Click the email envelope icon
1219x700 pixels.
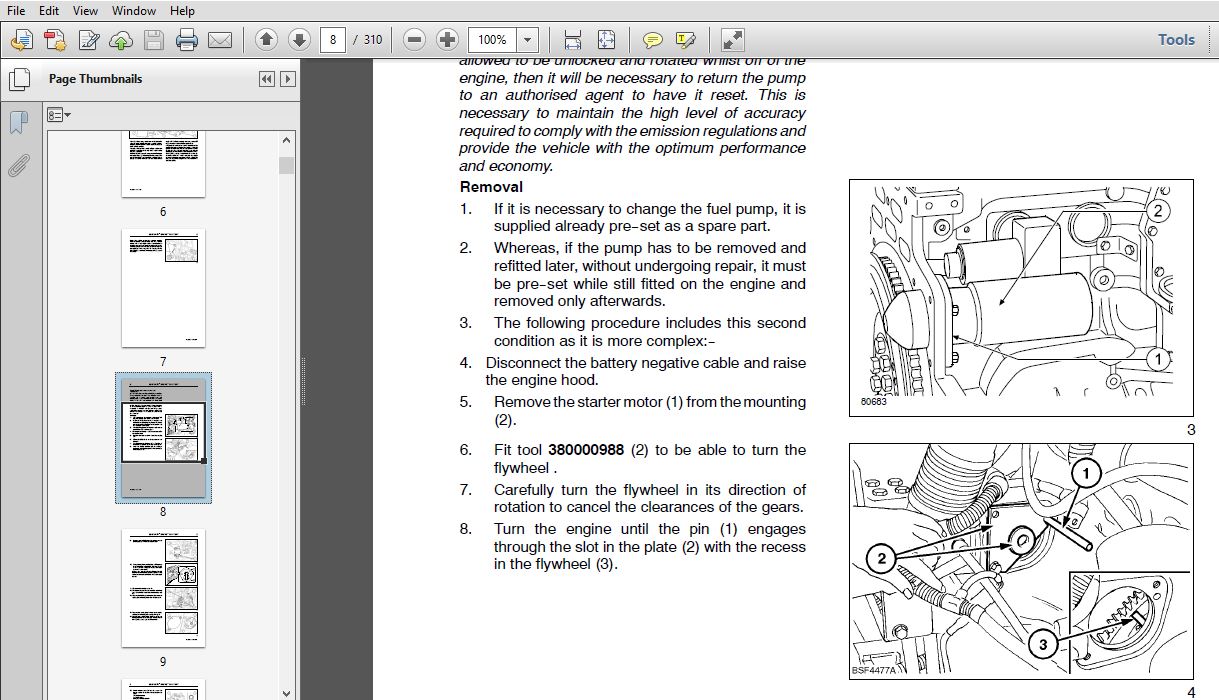point(220,40)
